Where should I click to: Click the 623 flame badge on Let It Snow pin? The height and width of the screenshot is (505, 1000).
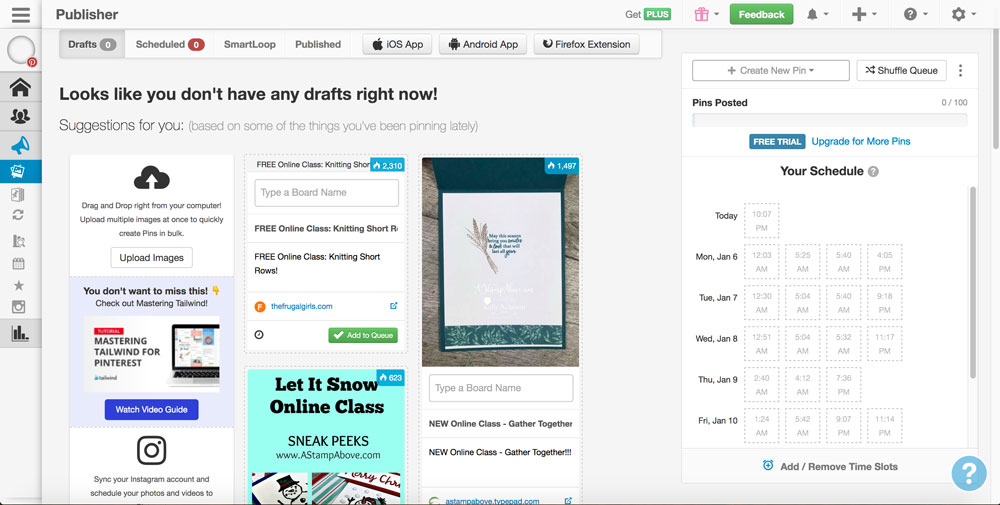point(390,377)
